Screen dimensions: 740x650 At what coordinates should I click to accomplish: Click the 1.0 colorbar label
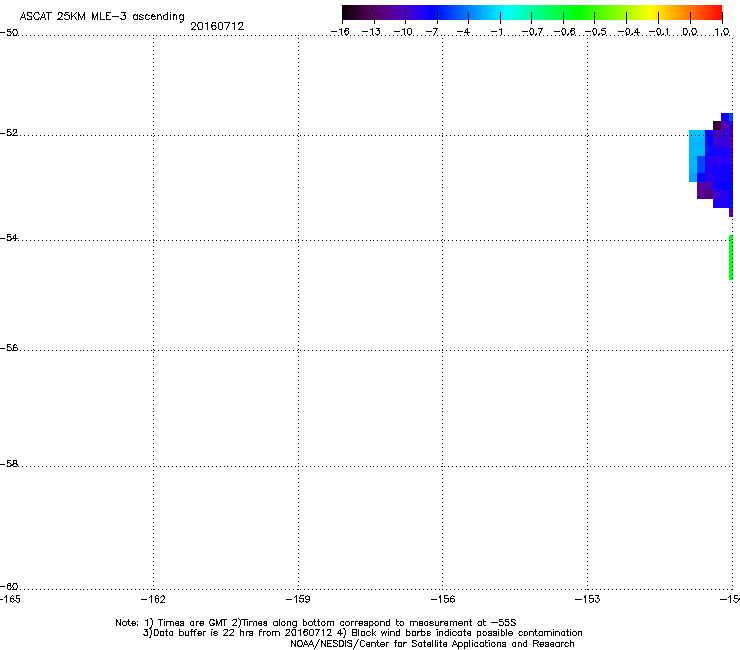(722, 32)
